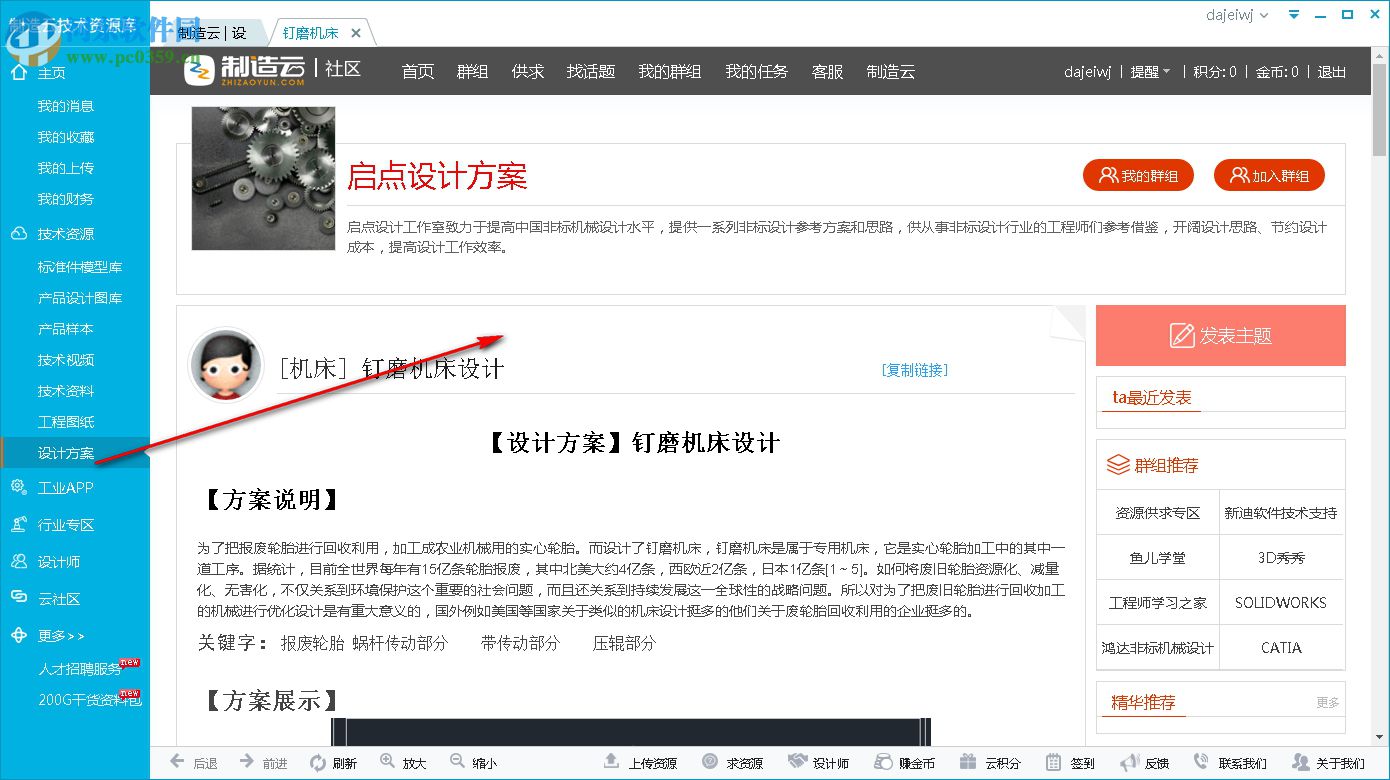
Task: Open the 赚金币 earn coins feature
Action: tap(881, 762)
